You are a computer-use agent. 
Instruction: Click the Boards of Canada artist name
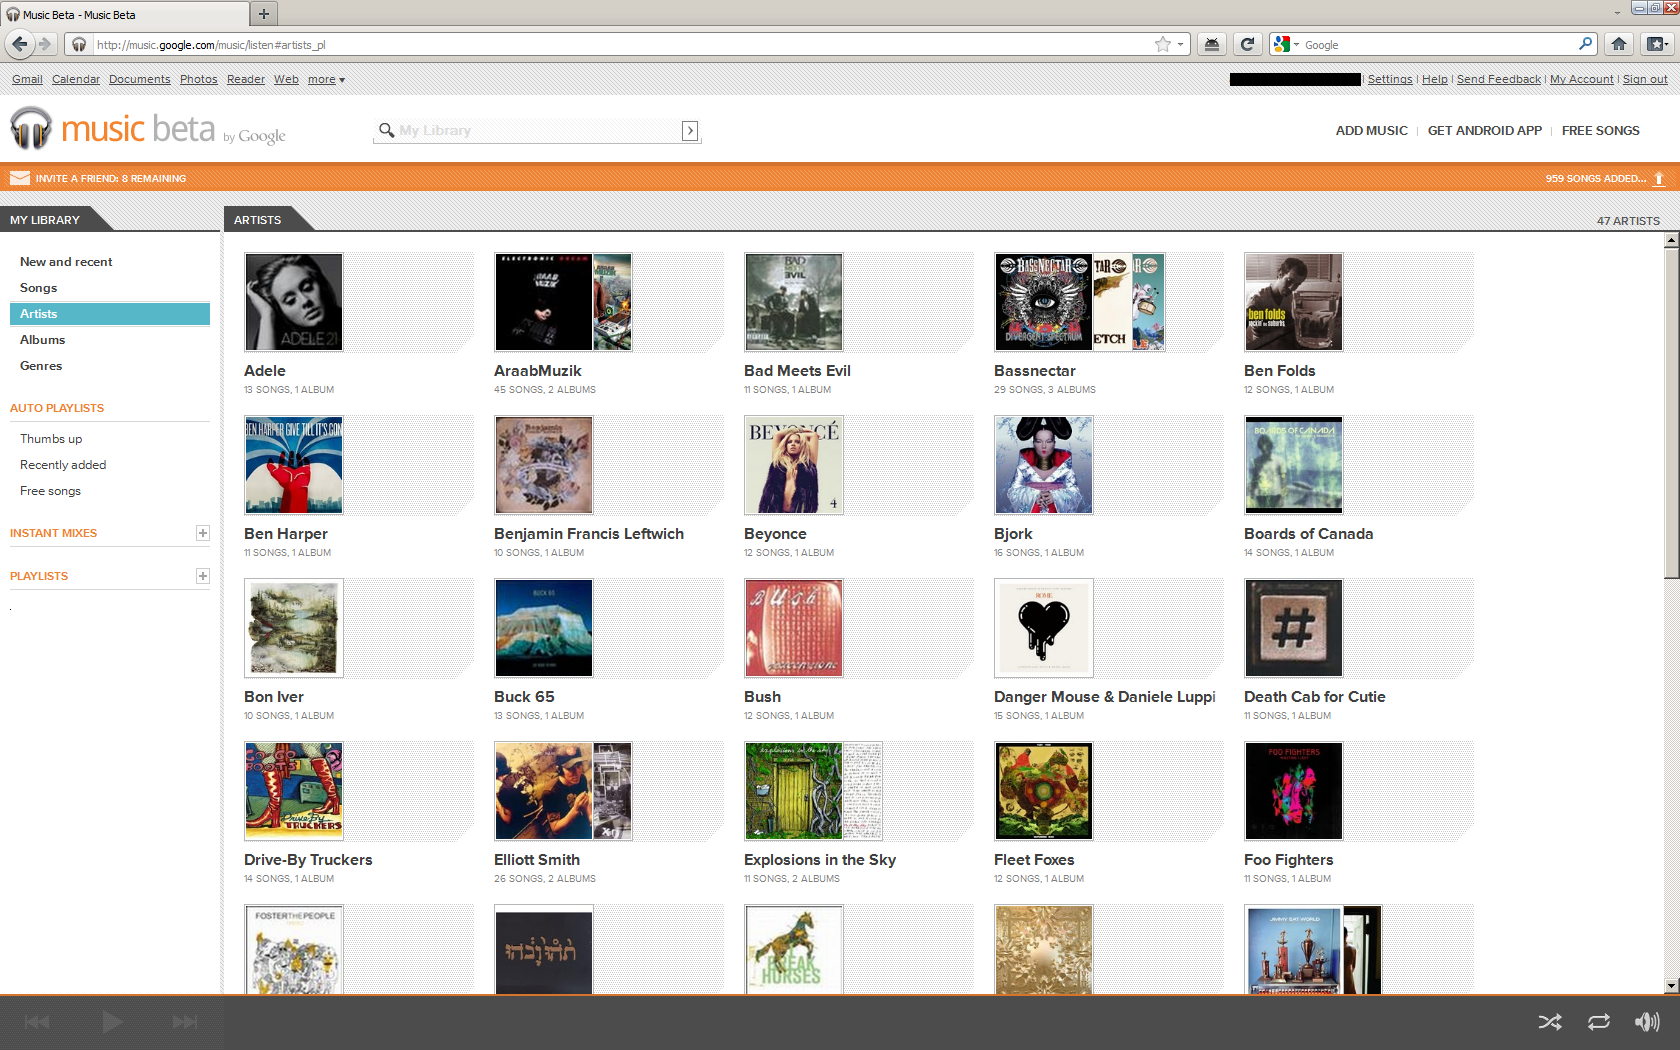(1308, 534)
